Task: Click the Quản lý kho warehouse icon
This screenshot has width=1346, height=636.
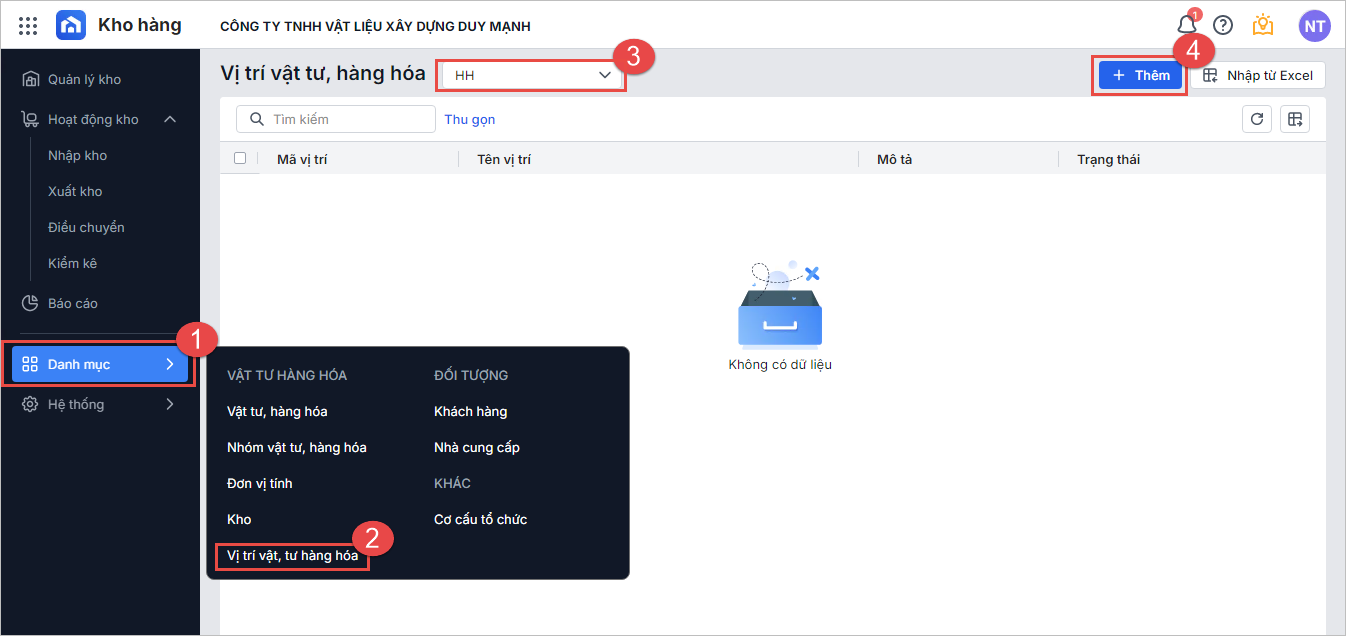Action: coord(31,79)
